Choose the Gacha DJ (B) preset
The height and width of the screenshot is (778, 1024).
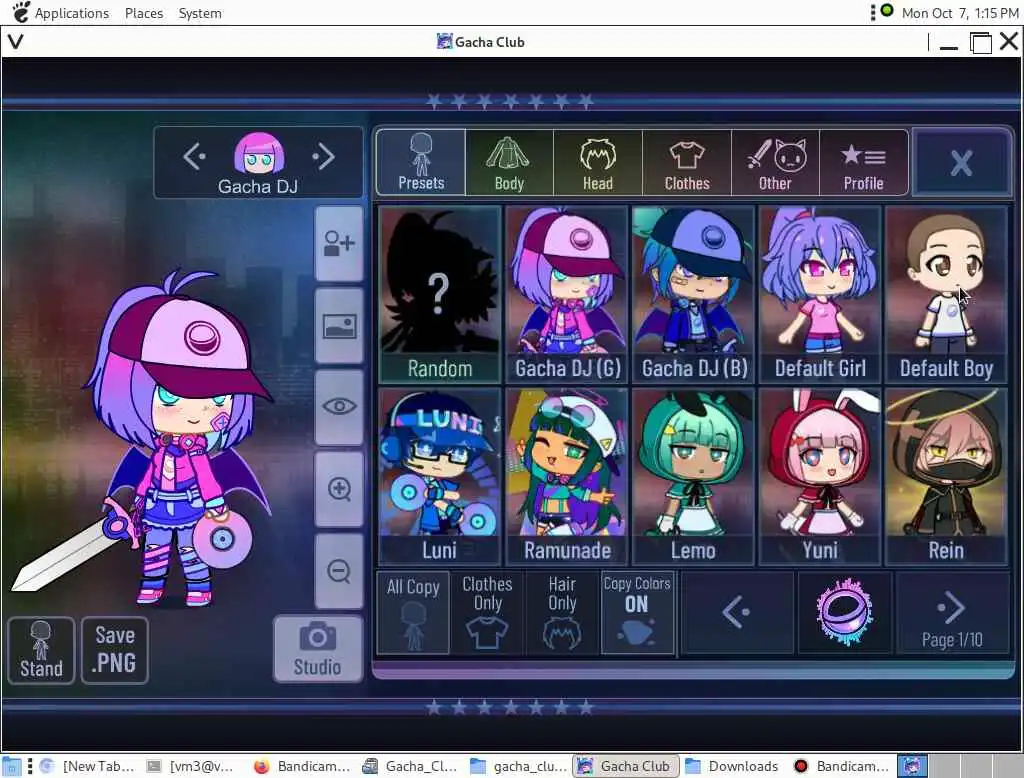(x=693, y=295)
